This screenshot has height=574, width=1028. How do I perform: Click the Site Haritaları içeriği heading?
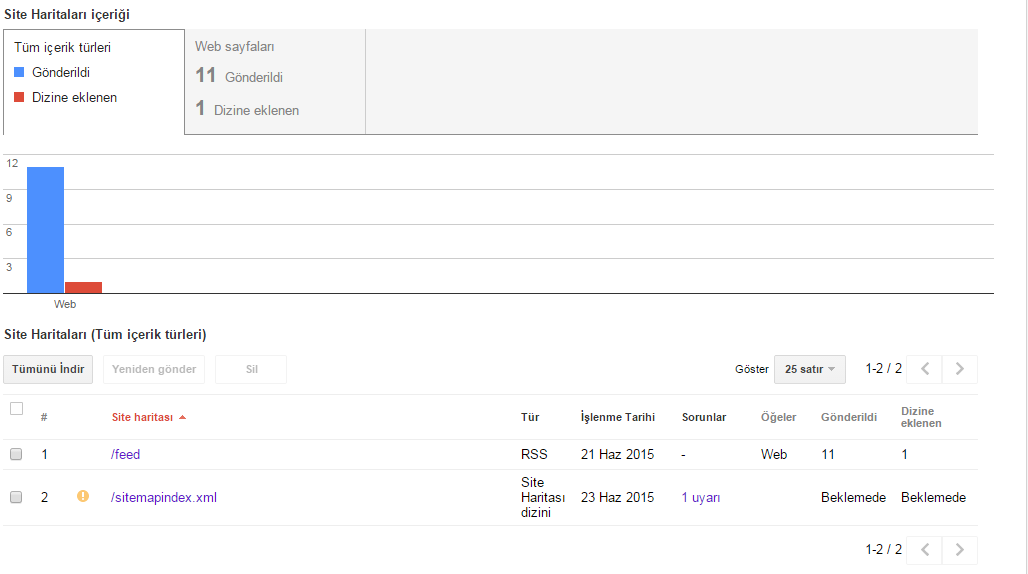coord(67,14)
